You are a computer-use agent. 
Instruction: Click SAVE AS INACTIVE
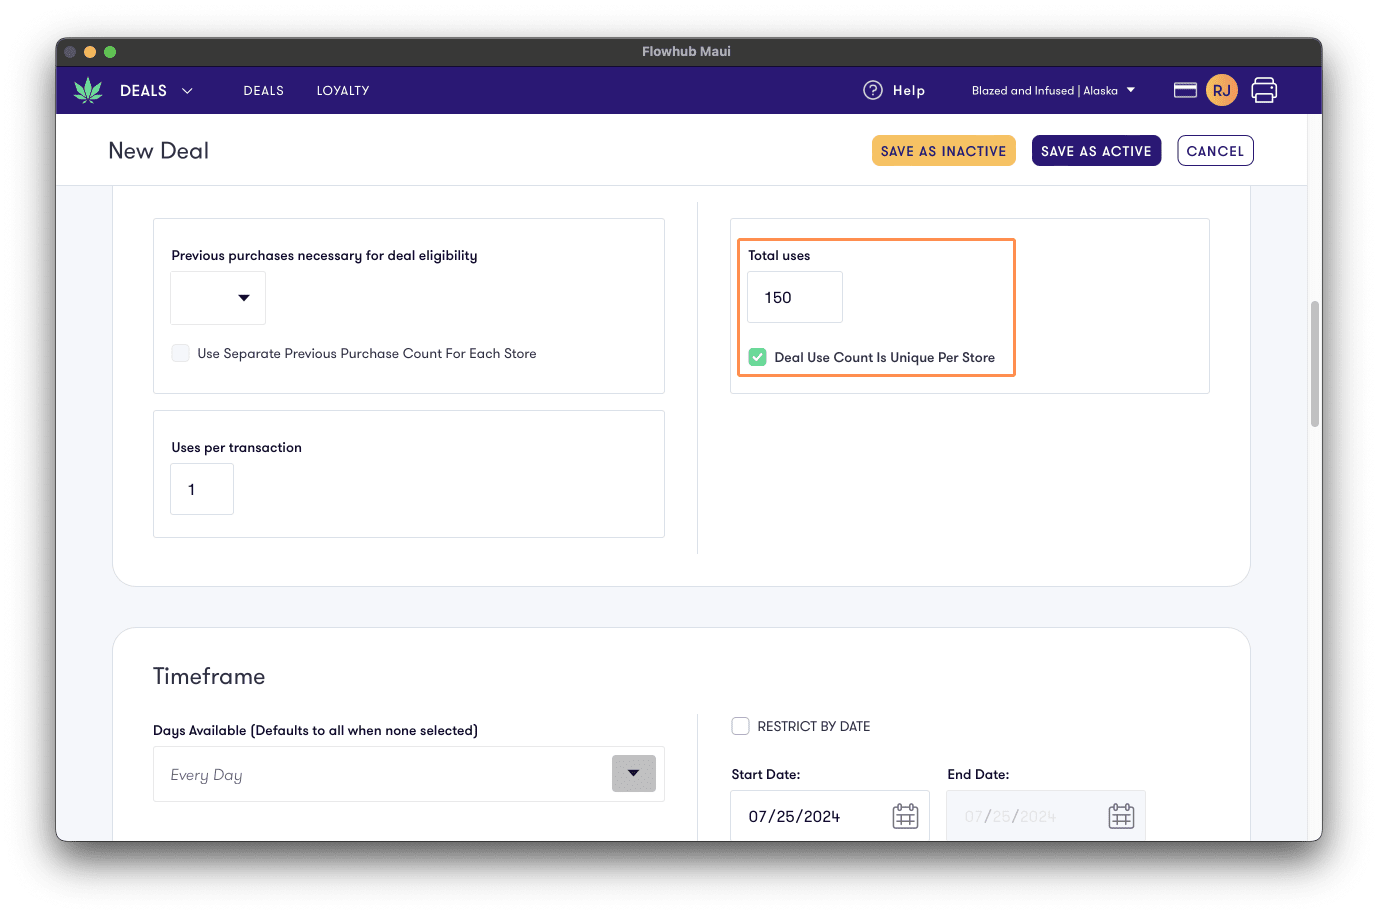(x=943, y=150)
